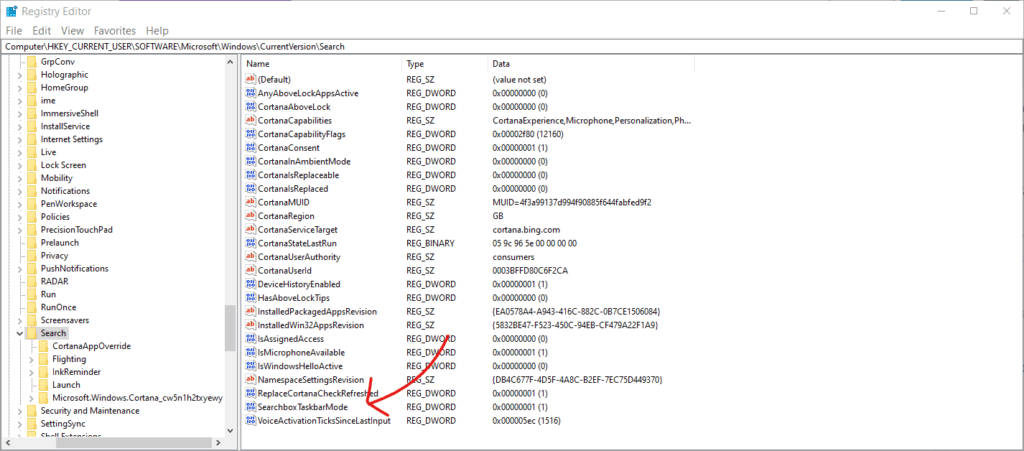Click the tree horizontal scrollbar left arrow
Viewport: 1024px width, 451px height.
tap(7, 443)
